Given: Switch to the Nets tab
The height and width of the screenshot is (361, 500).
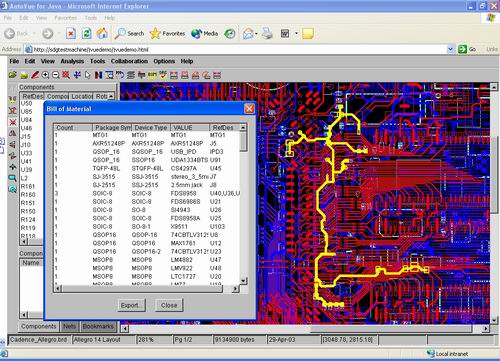Looking at the screenshot, I should [x=70, y=326].
